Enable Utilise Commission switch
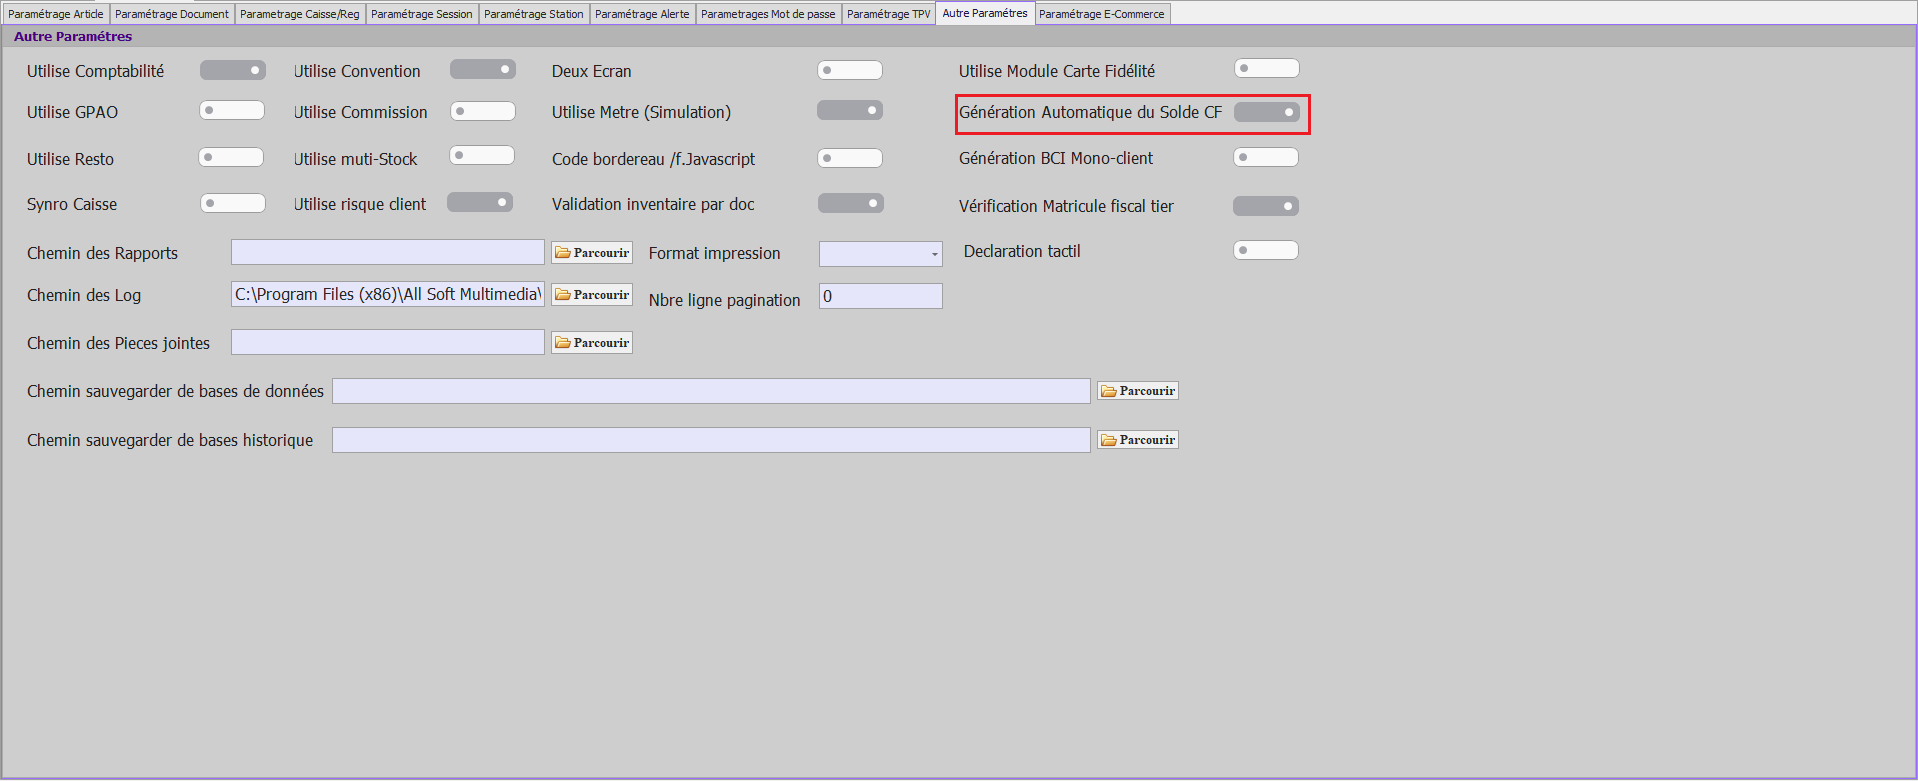The image size is (1918, 781). pyautogui.click(x=483, y=111)
